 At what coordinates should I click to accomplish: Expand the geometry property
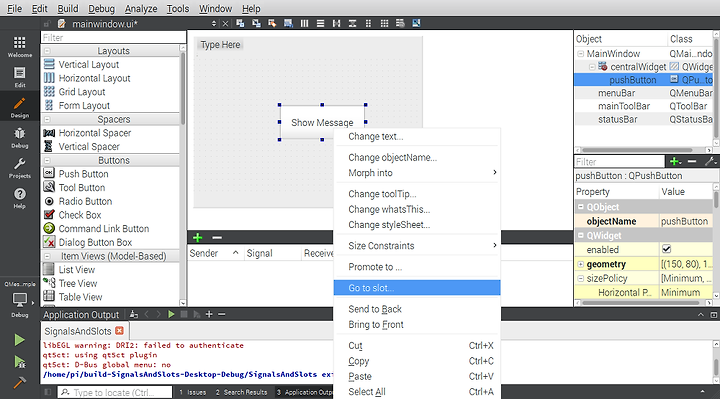[580, 264]
